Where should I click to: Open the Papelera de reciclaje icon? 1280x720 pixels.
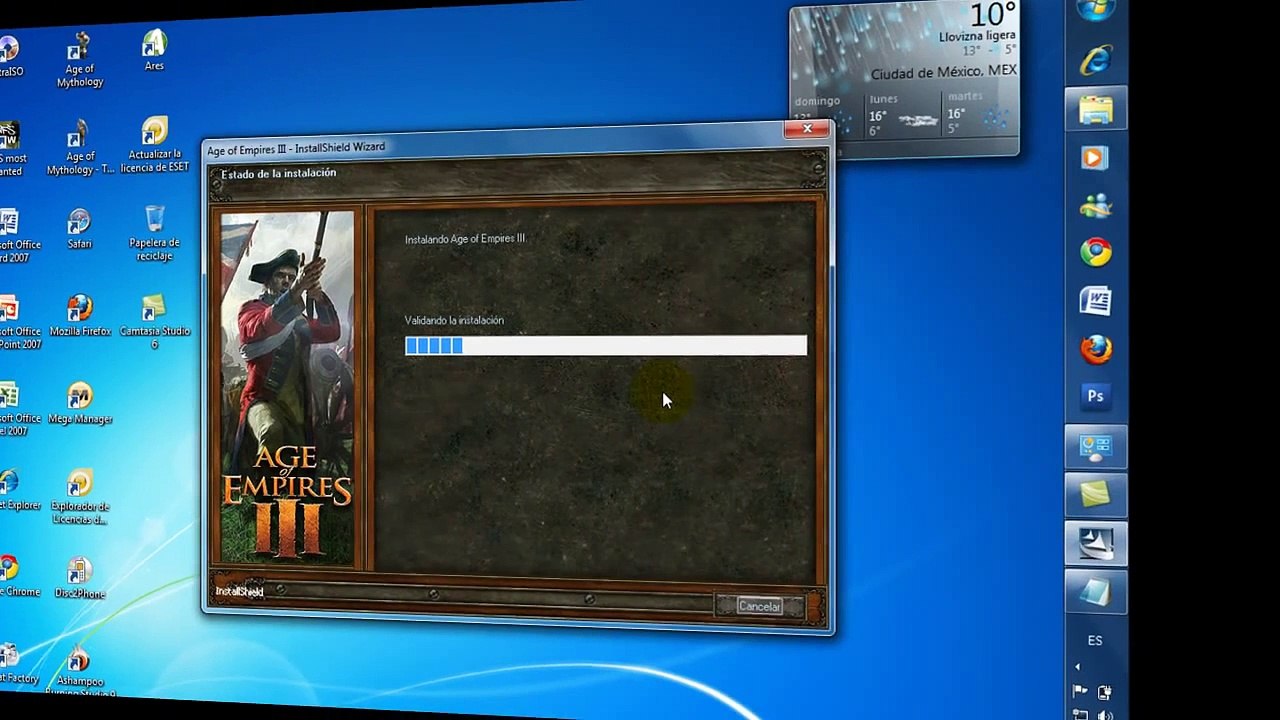pos(155,233)
